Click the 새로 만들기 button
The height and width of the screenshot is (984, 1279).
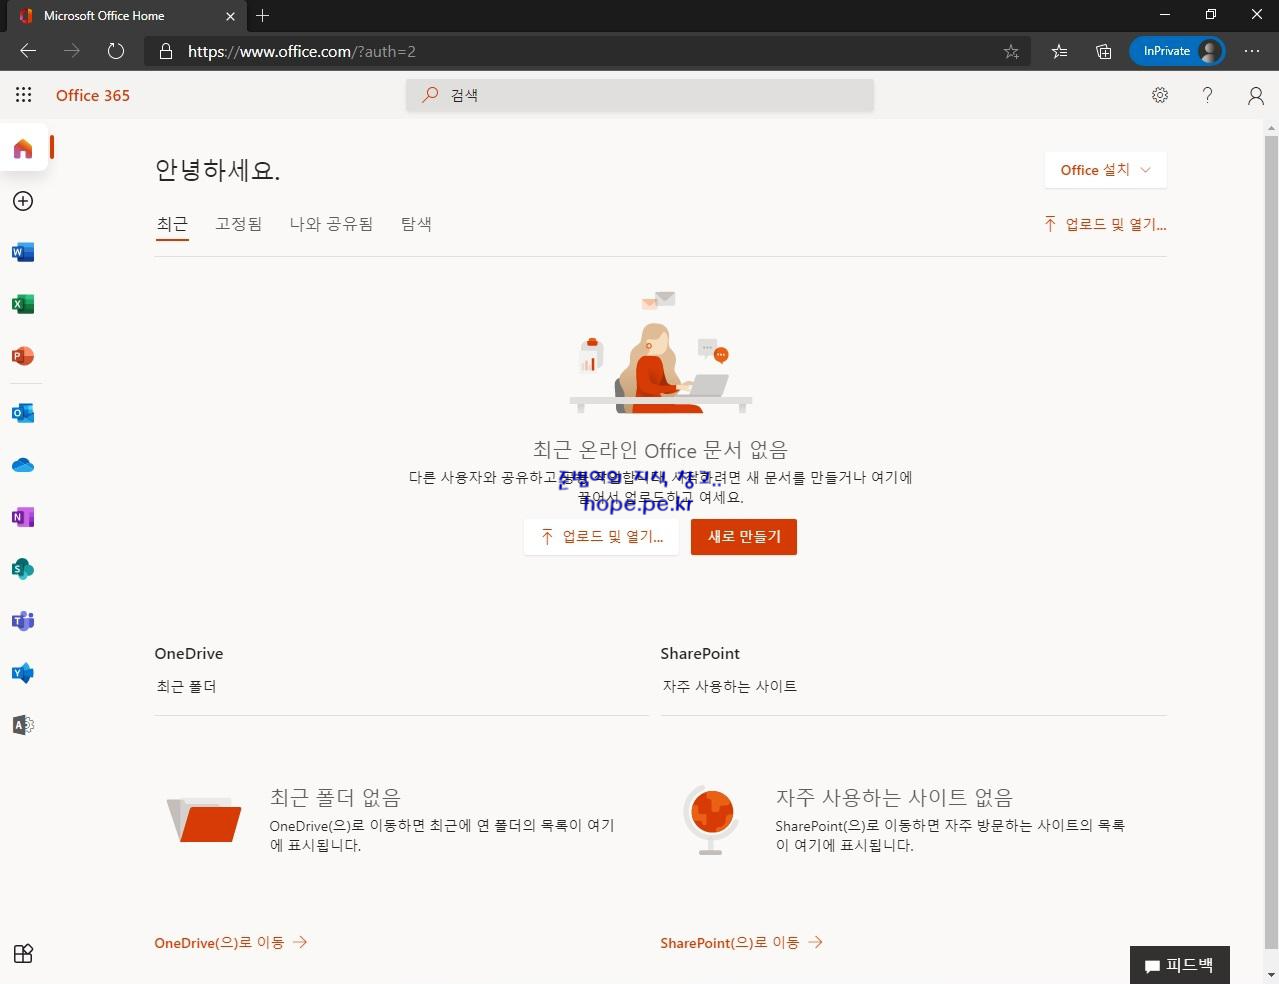tap(744, 537)
